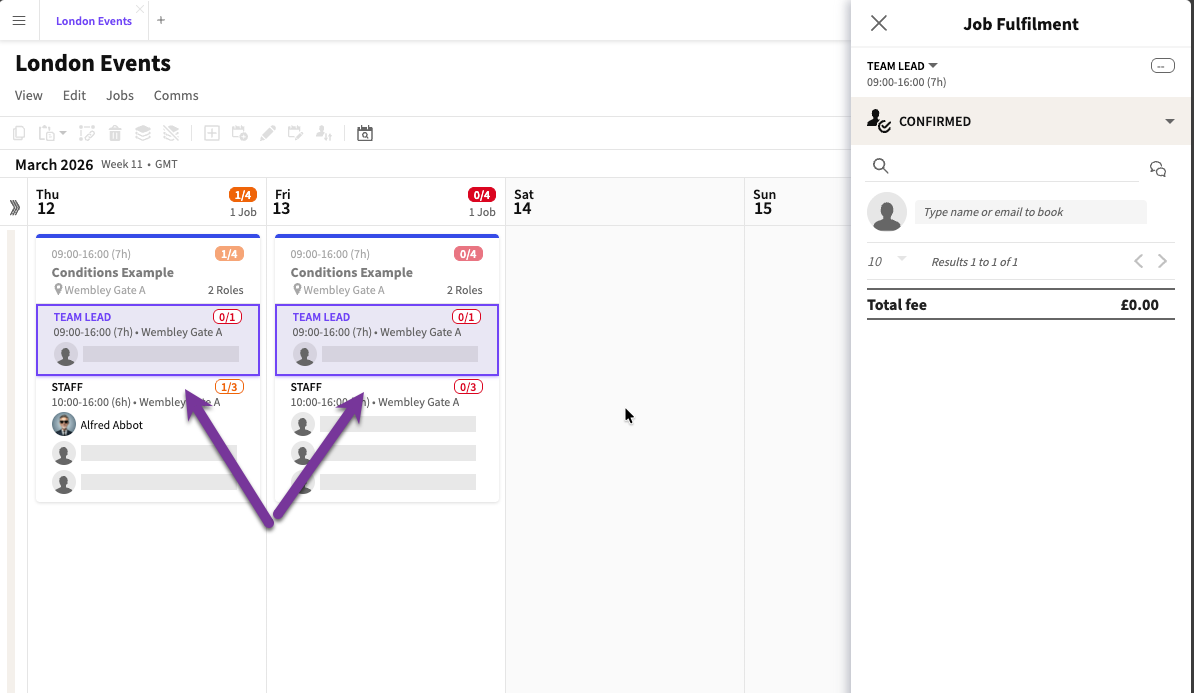The image size is (1194, 693).
Task: Select Thursday STAFF role
Action: [67, 387]
